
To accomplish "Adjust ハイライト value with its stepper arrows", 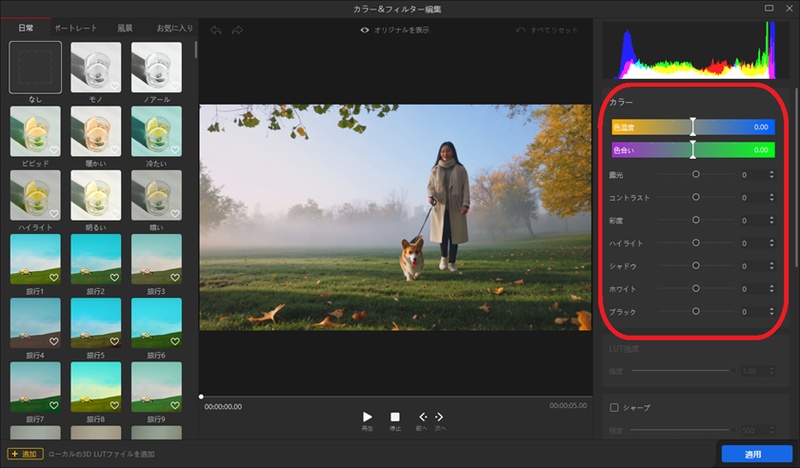I will (771, 243).
